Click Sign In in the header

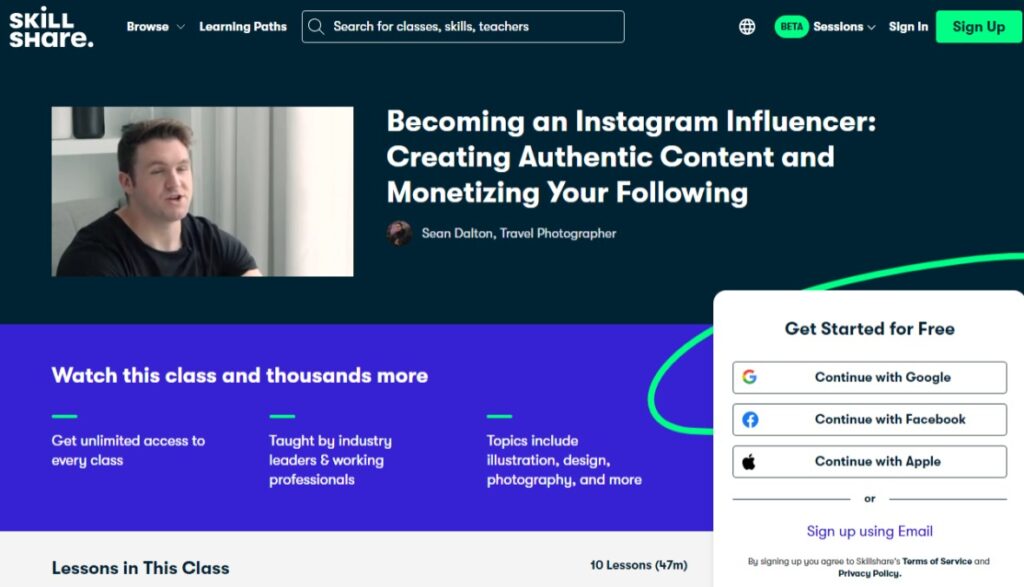point(908,27)
